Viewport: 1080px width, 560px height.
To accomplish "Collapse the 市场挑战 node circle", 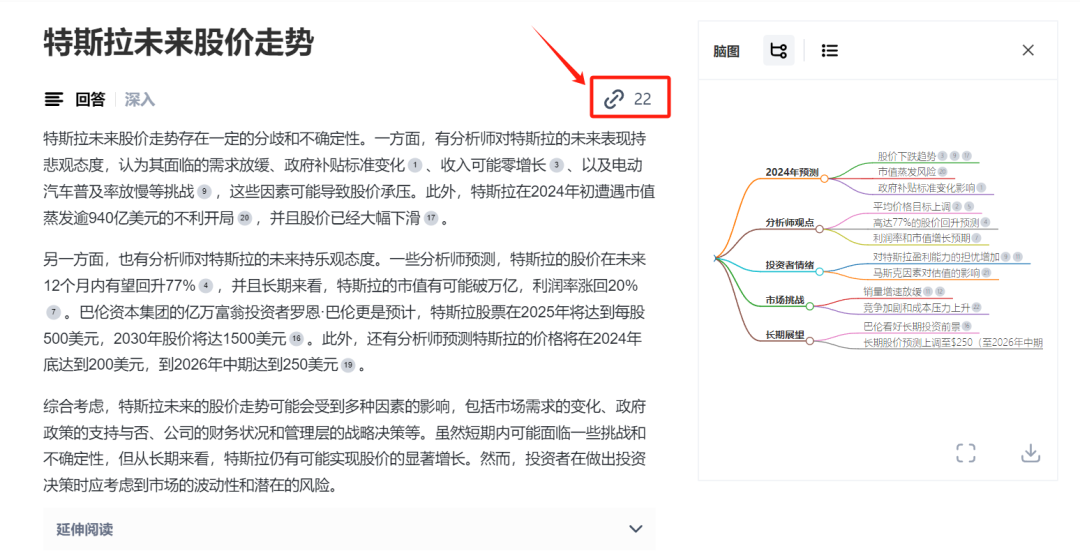I will [809, 307].
